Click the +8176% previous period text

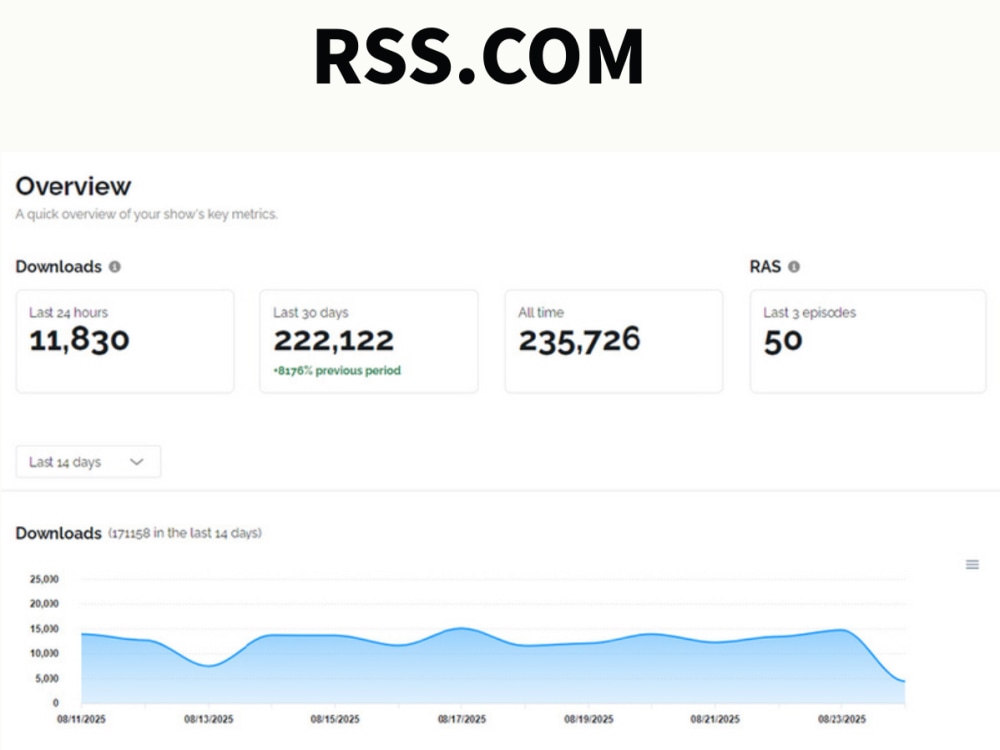(x=337, y=371)
